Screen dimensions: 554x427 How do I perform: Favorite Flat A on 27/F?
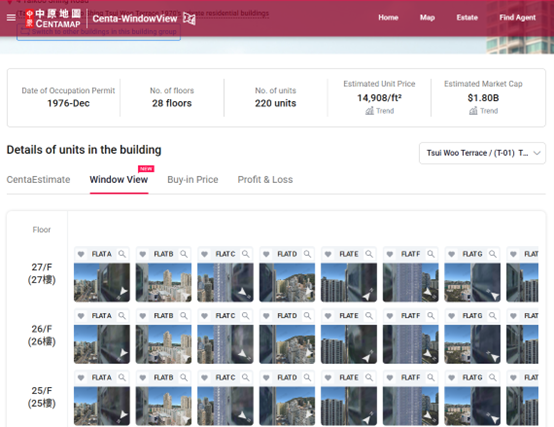tap(81, 254)
